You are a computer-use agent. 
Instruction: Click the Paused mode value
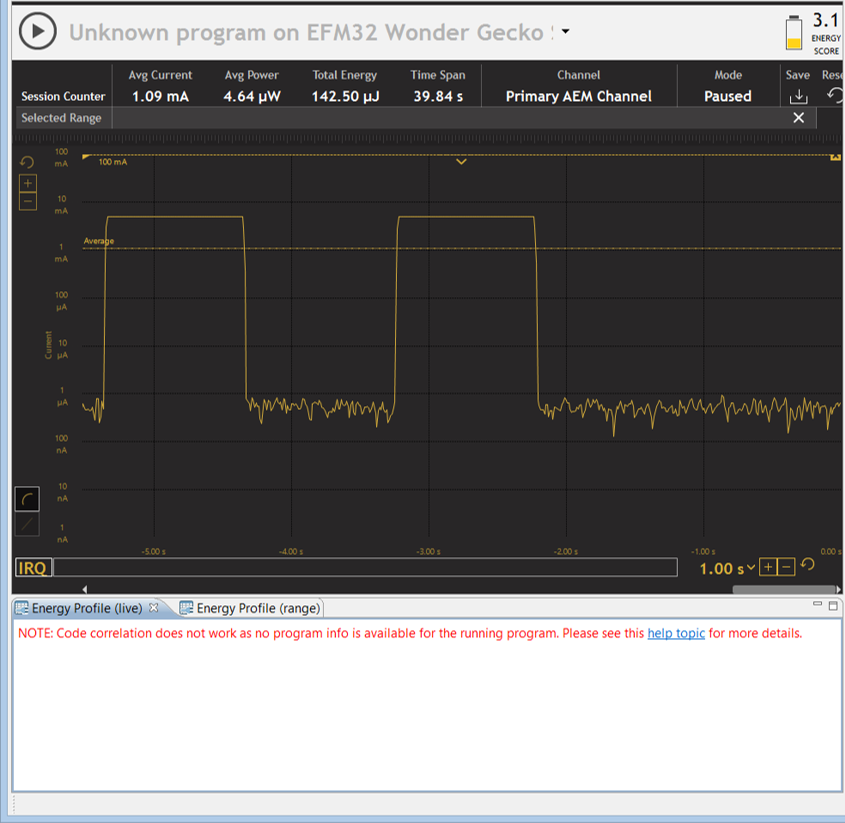pyautogui.click(x=728, y=96)
